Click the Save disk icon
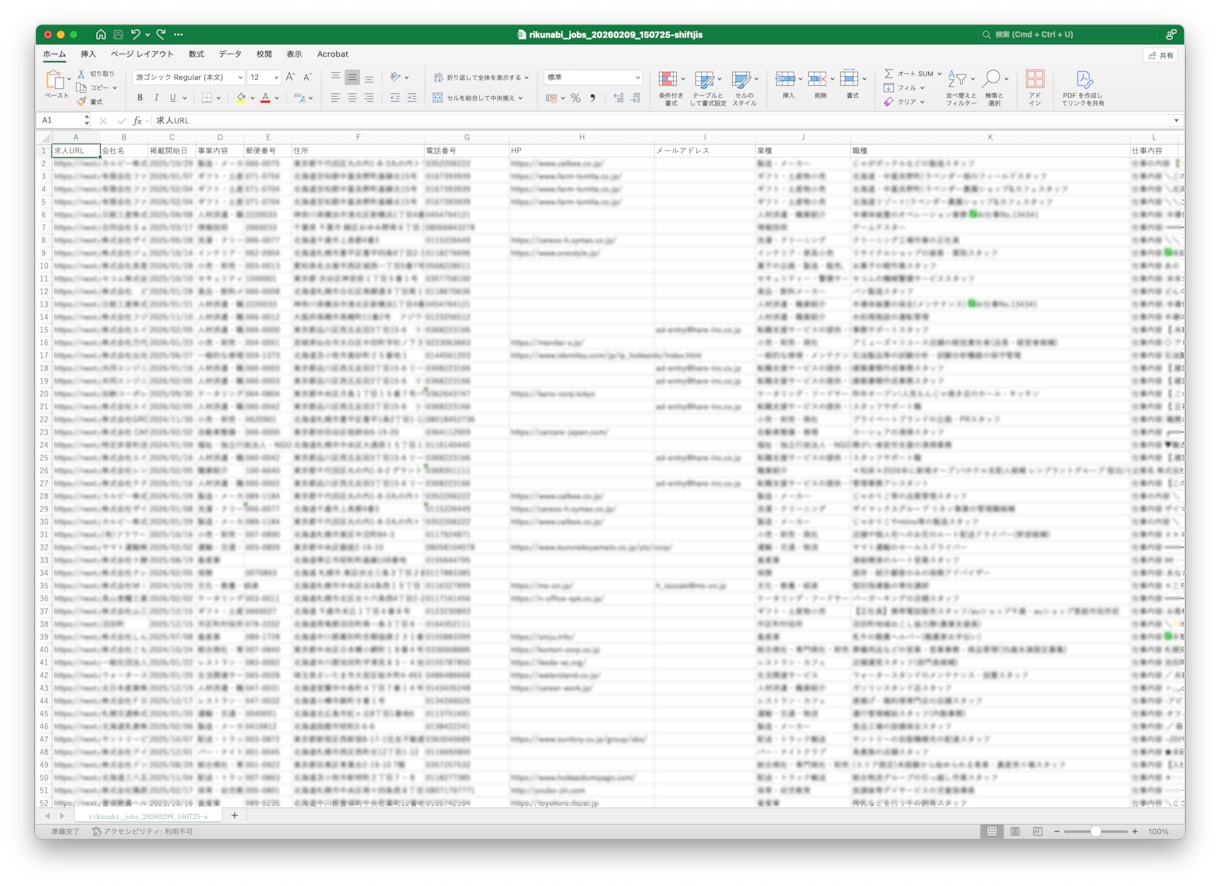This screenshot has width=1220, height=886. point(117,34)
